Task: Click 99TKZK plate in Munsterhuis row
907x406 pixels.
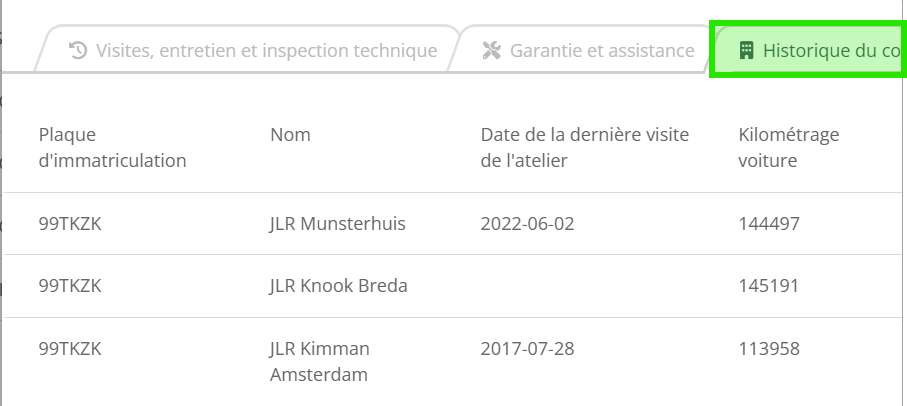Action: click(70, 223)
